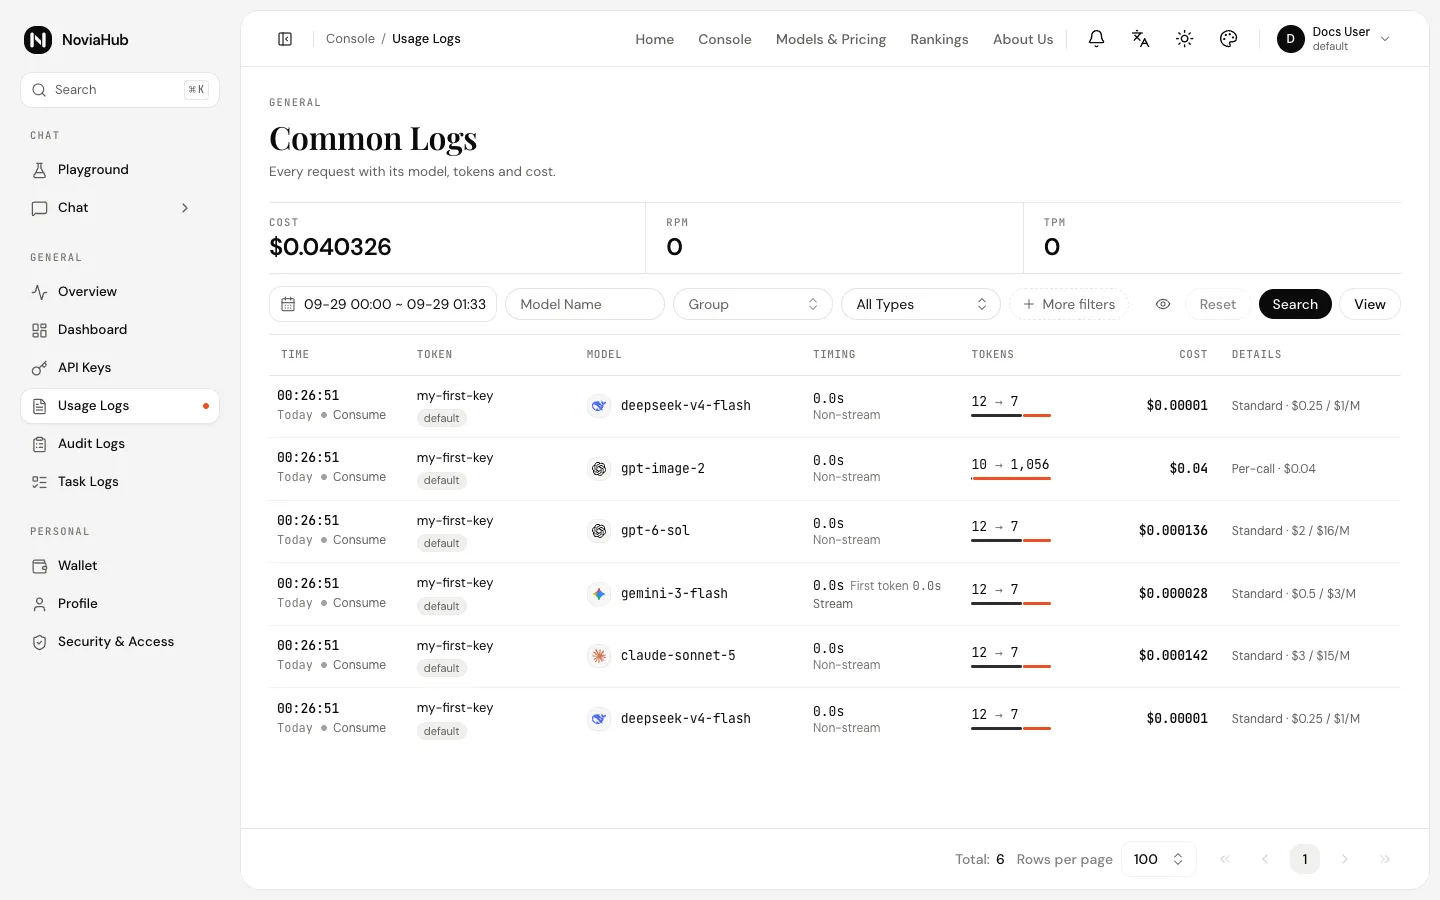This screenshot has width=1440, height=900.
Task: Toggle the eye visibility button in filters
Action: click(1163, 304)
